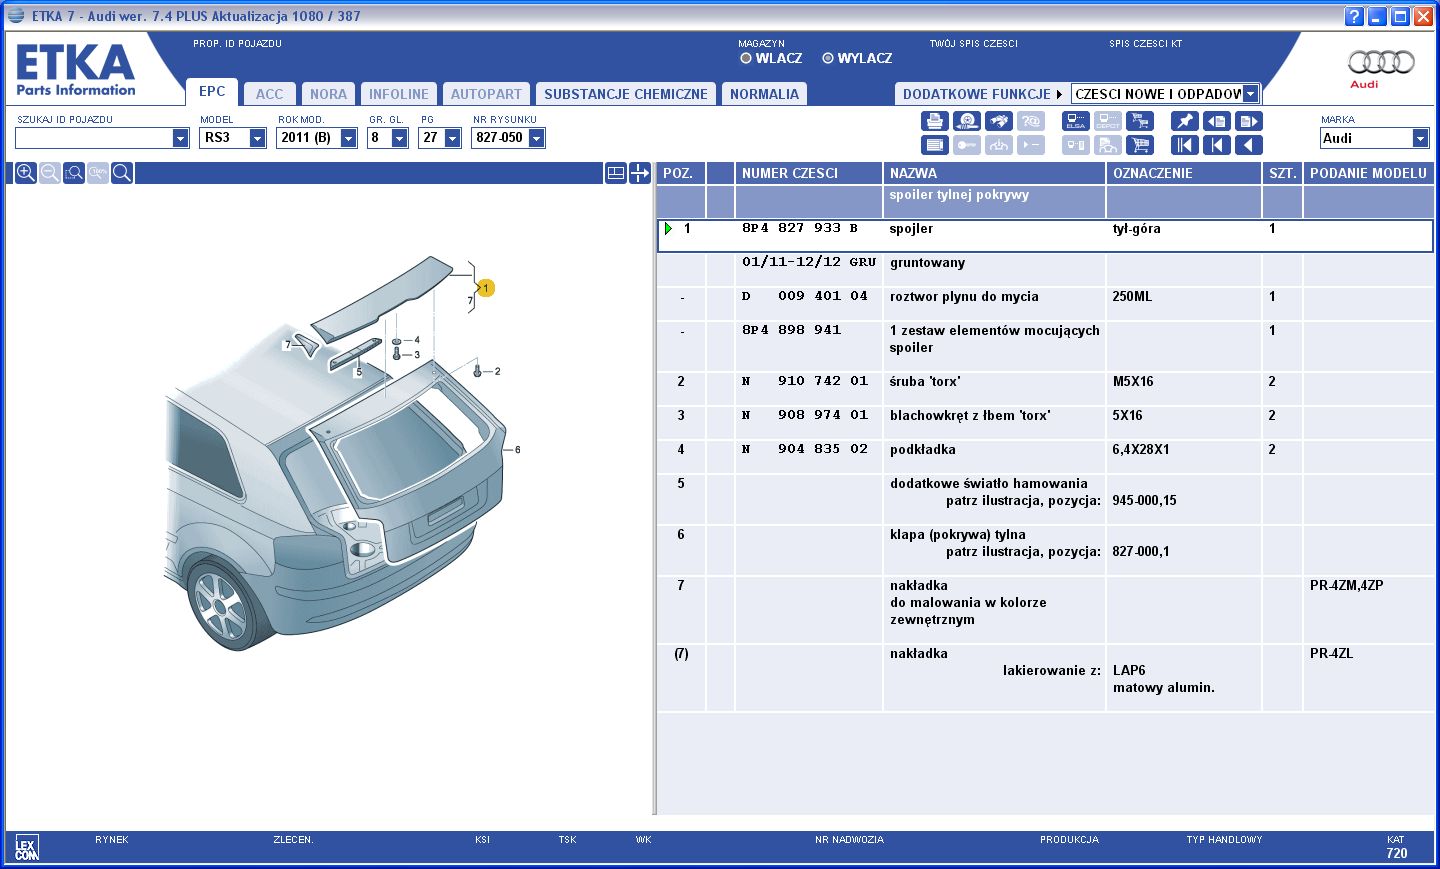
Task: Expand DODATKOWE FUNKCJE menu
Action: (x=982, y=94)
